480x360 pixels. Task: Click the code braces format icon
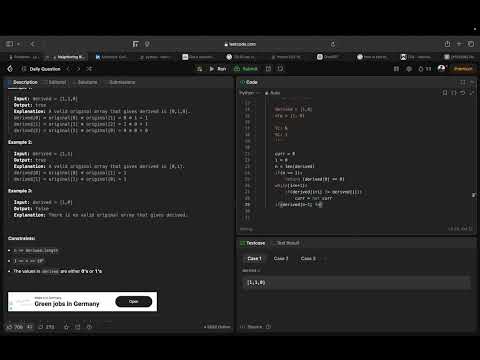tap(454, 93)
